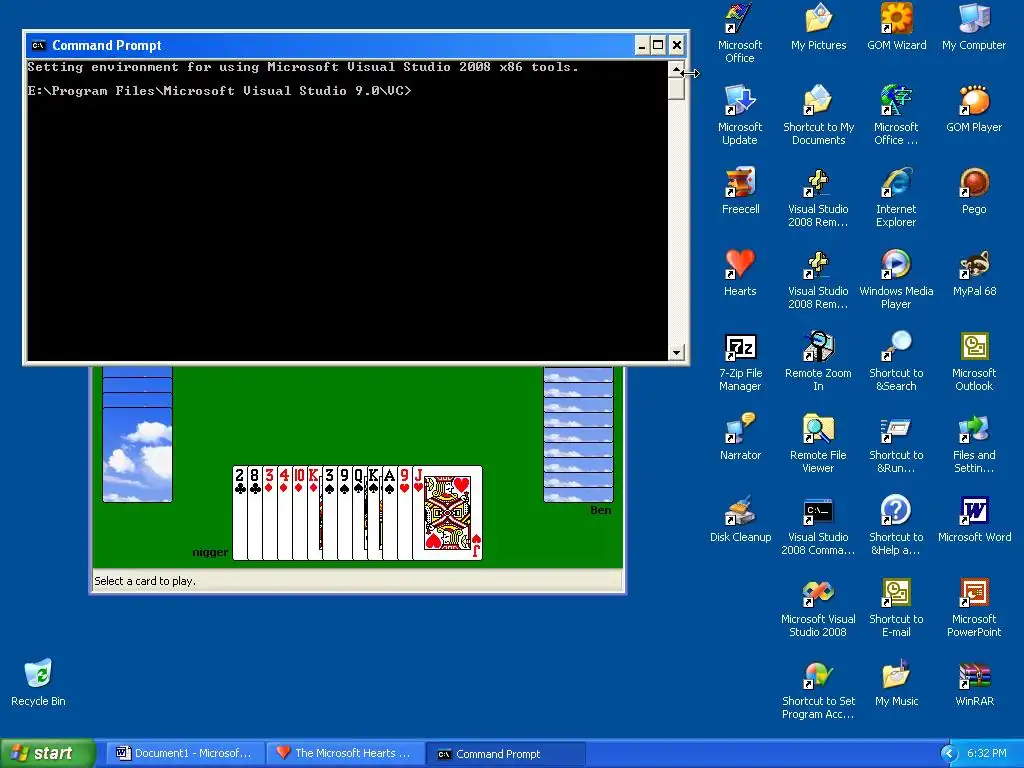Select the Remote File Viewer icon
Screen dimensions: 1024x768
tap(818, 443)
